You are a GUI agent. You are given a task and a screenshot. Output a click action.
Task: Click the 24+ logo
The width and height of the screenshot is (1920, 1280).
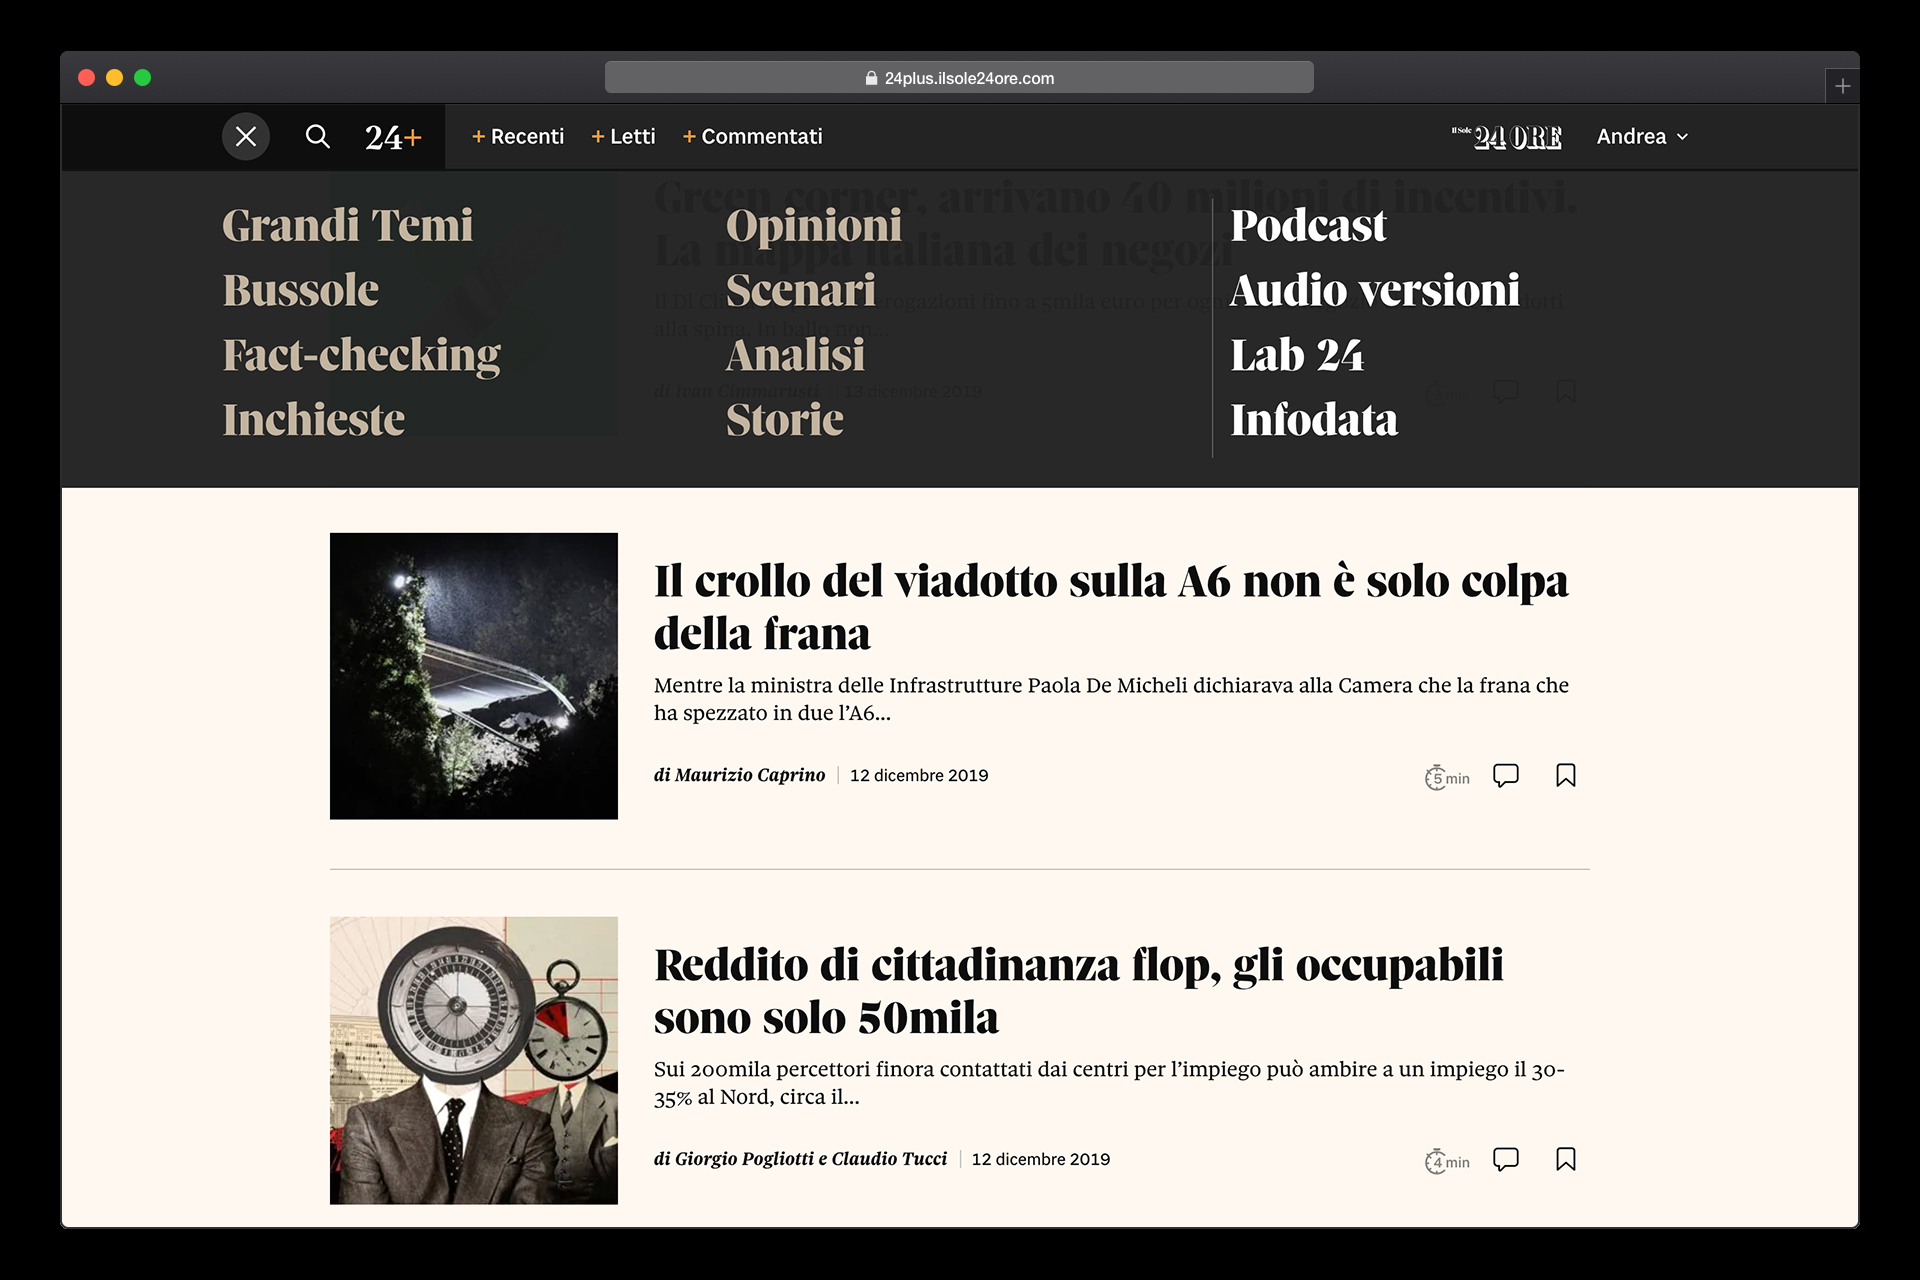(x=393, y=137)
